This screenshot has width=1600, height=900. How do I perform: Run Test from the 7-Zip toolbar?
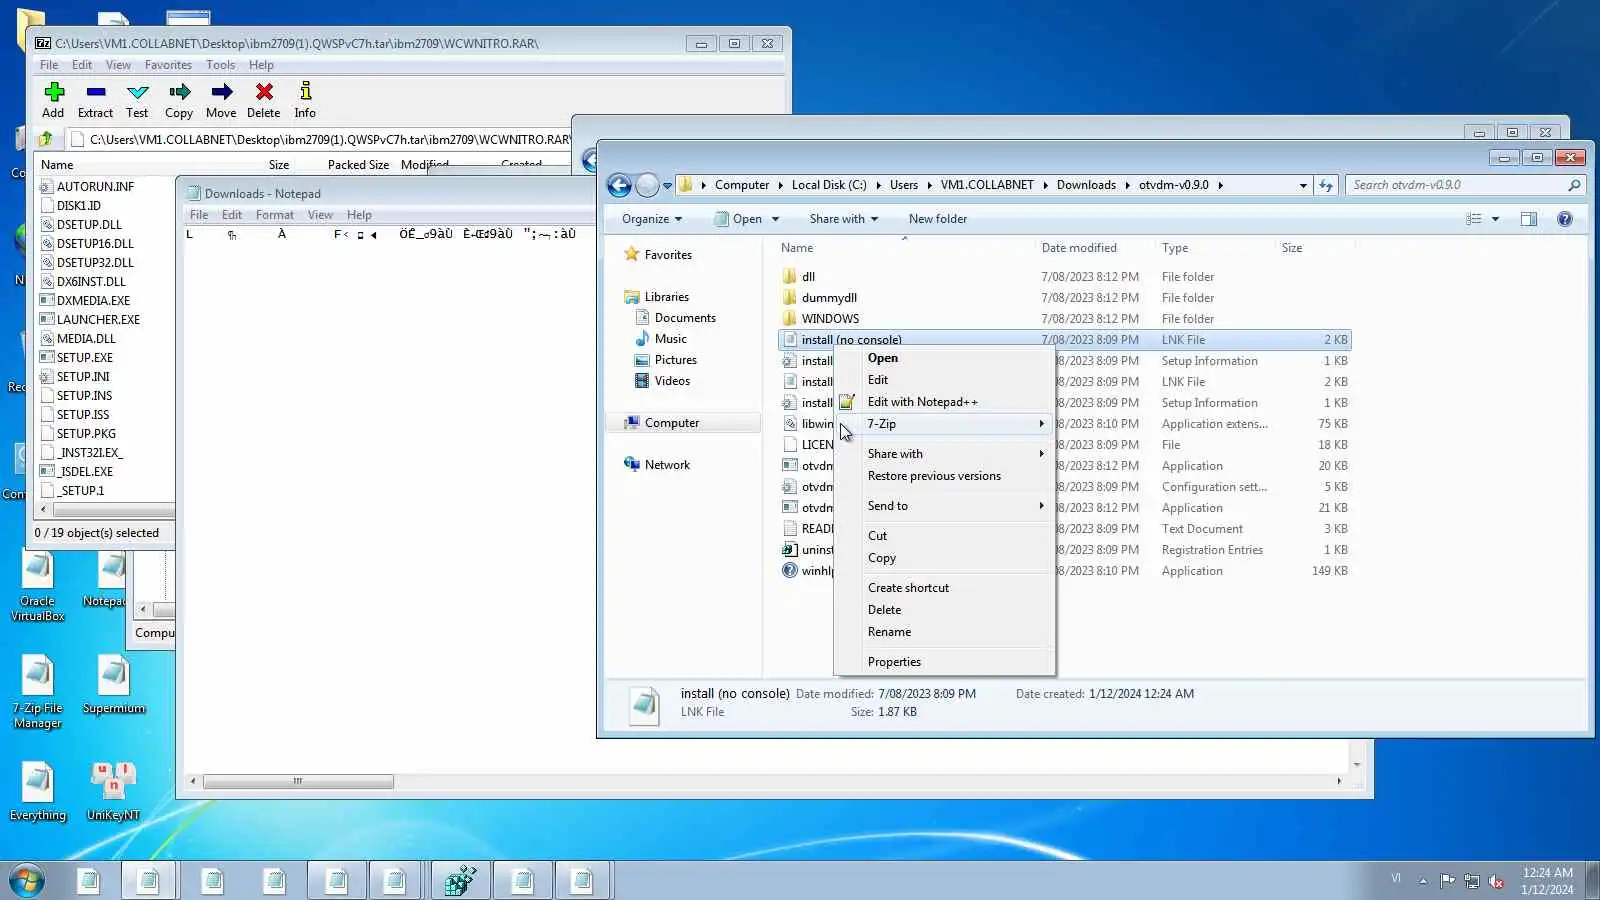point(137,99)
